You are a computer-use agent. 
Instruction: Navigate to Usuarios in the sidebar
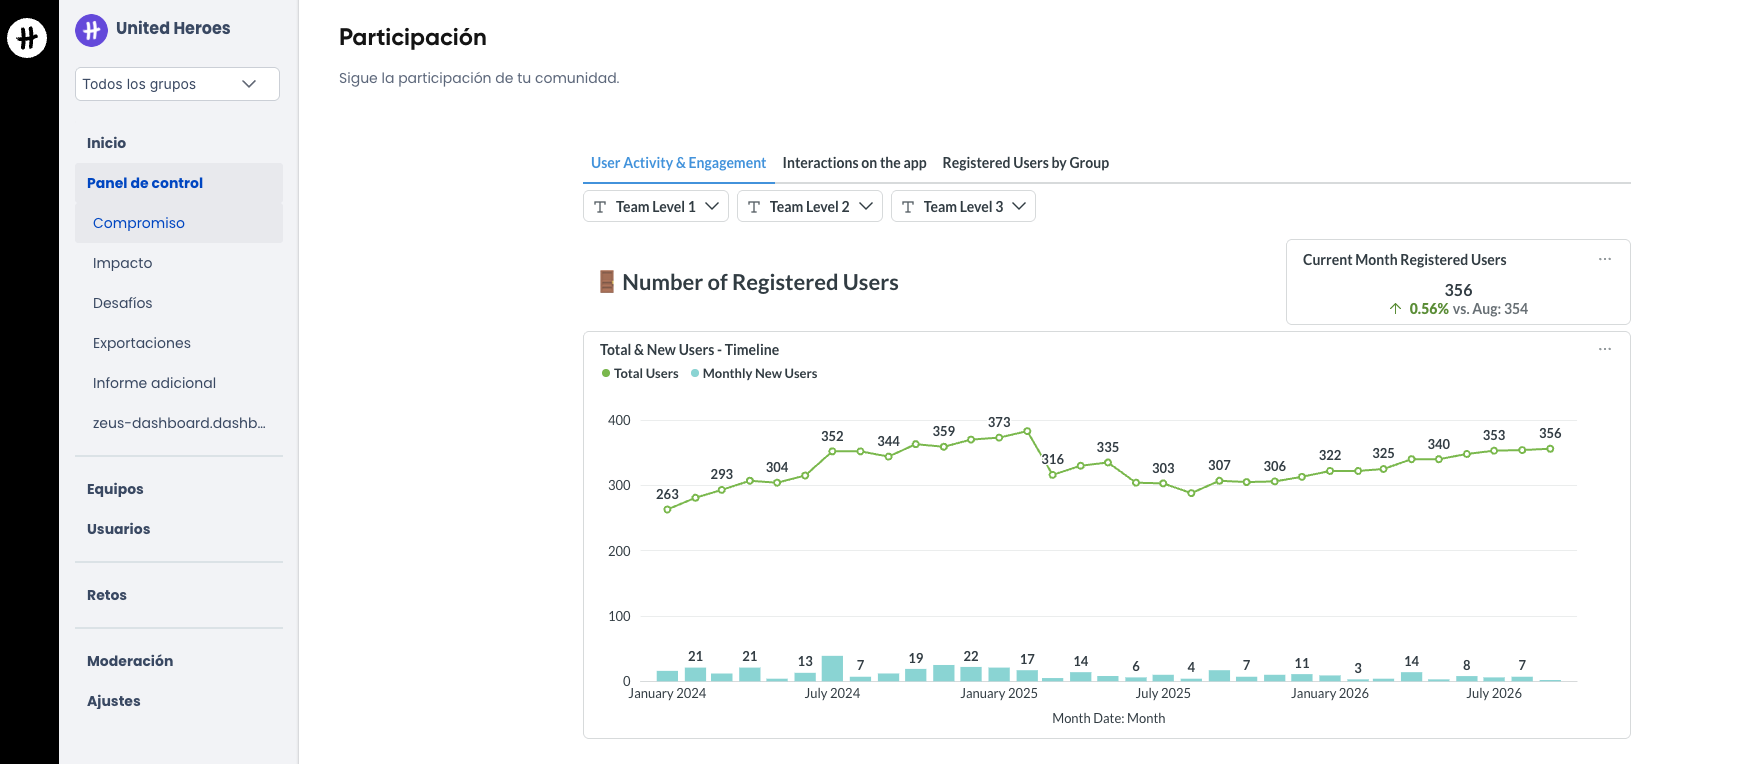pyautogui.click(x=118, y=529)
